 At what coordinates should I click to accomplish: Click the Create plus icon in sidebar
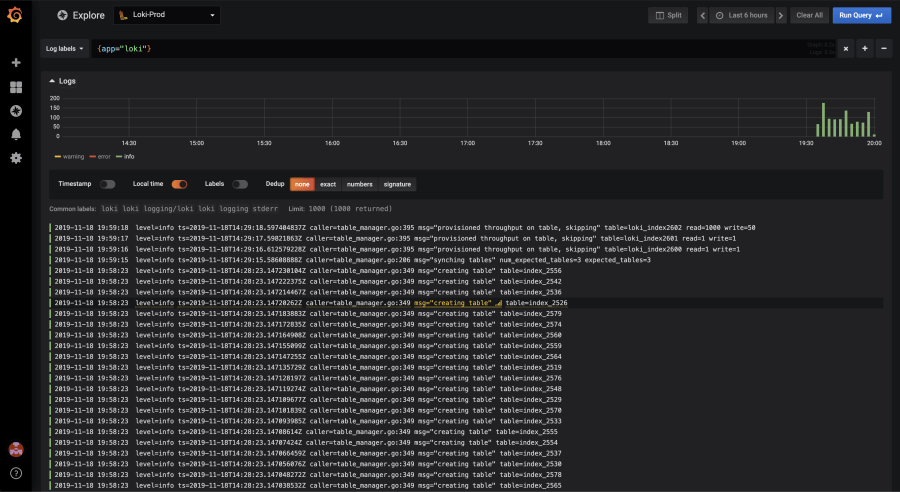(16, 63)
